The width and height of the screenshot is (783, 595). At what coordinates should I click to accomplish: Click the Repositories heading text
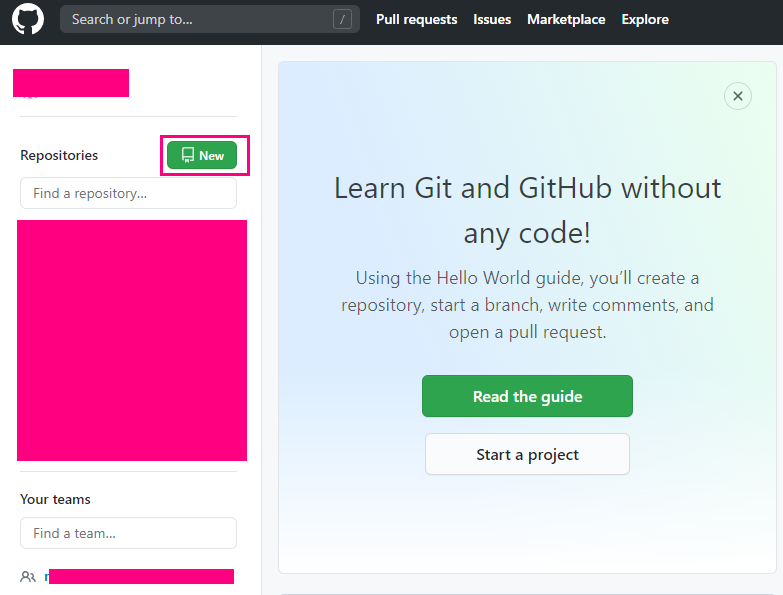pos(59,155)
